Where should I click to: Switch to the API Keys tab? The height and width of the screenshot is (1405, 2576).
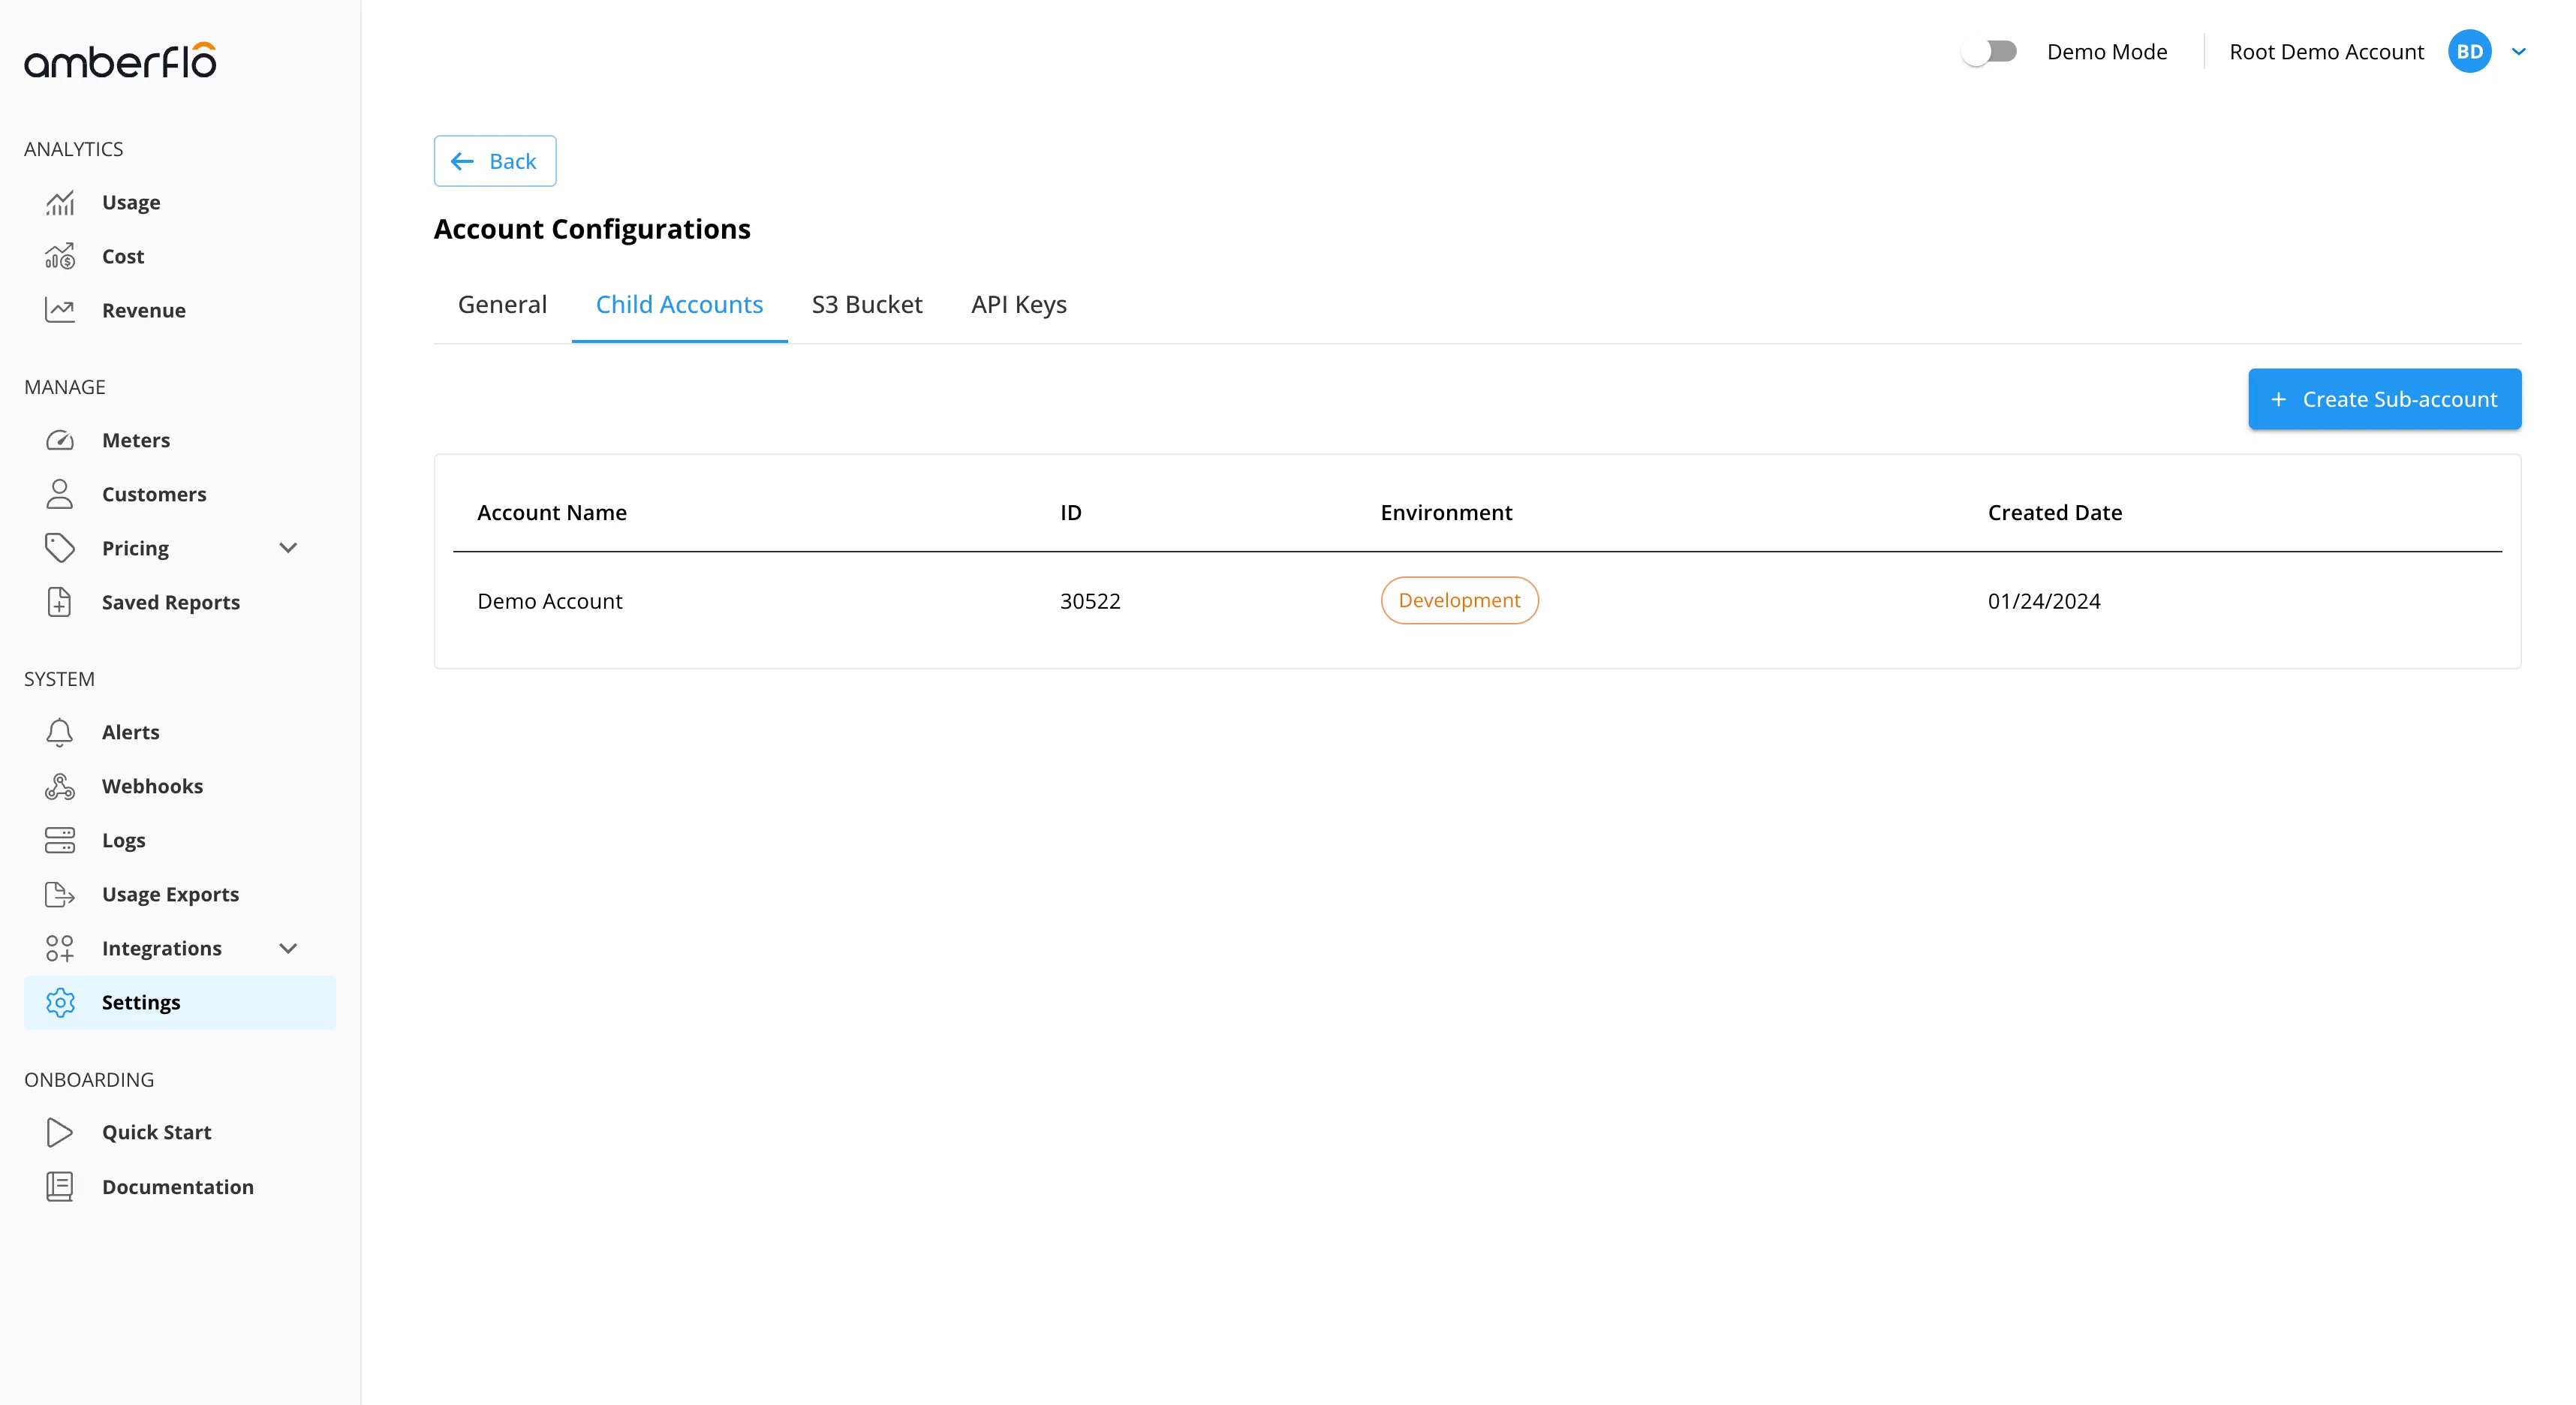click(1019, 304)
